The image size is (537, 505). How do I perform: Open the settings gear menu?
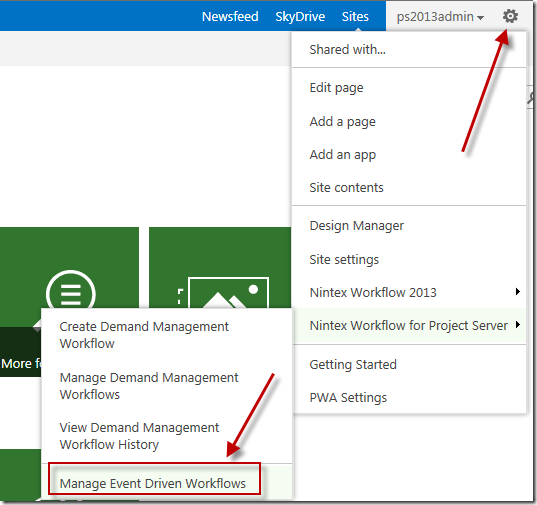510,16
